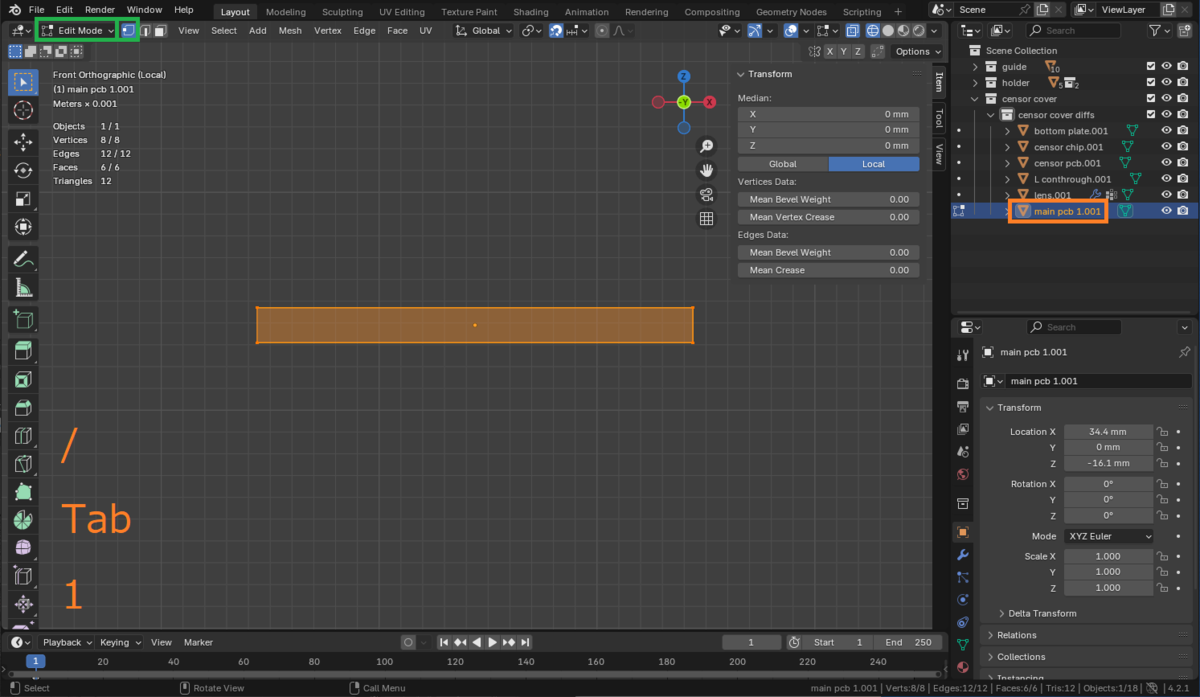Image resolution: width=1200 pixels, height=697 pixels.
Task: Click the Mean Crease value slider
Action: (x=828, y=270)
